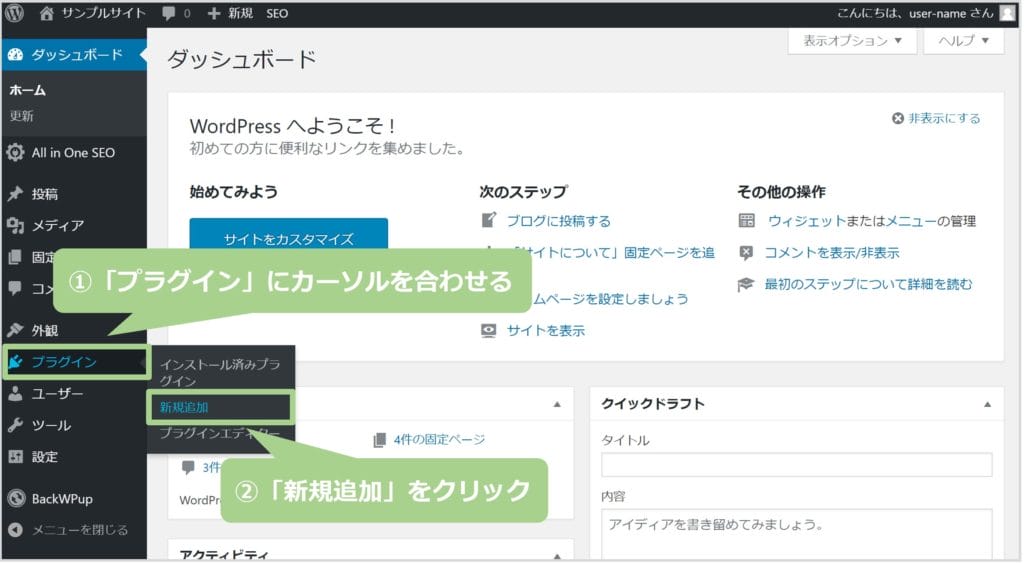Select 新規追加 in plugin flyout menu
This screenshot has width=1024, height=564.
(184, 407)
